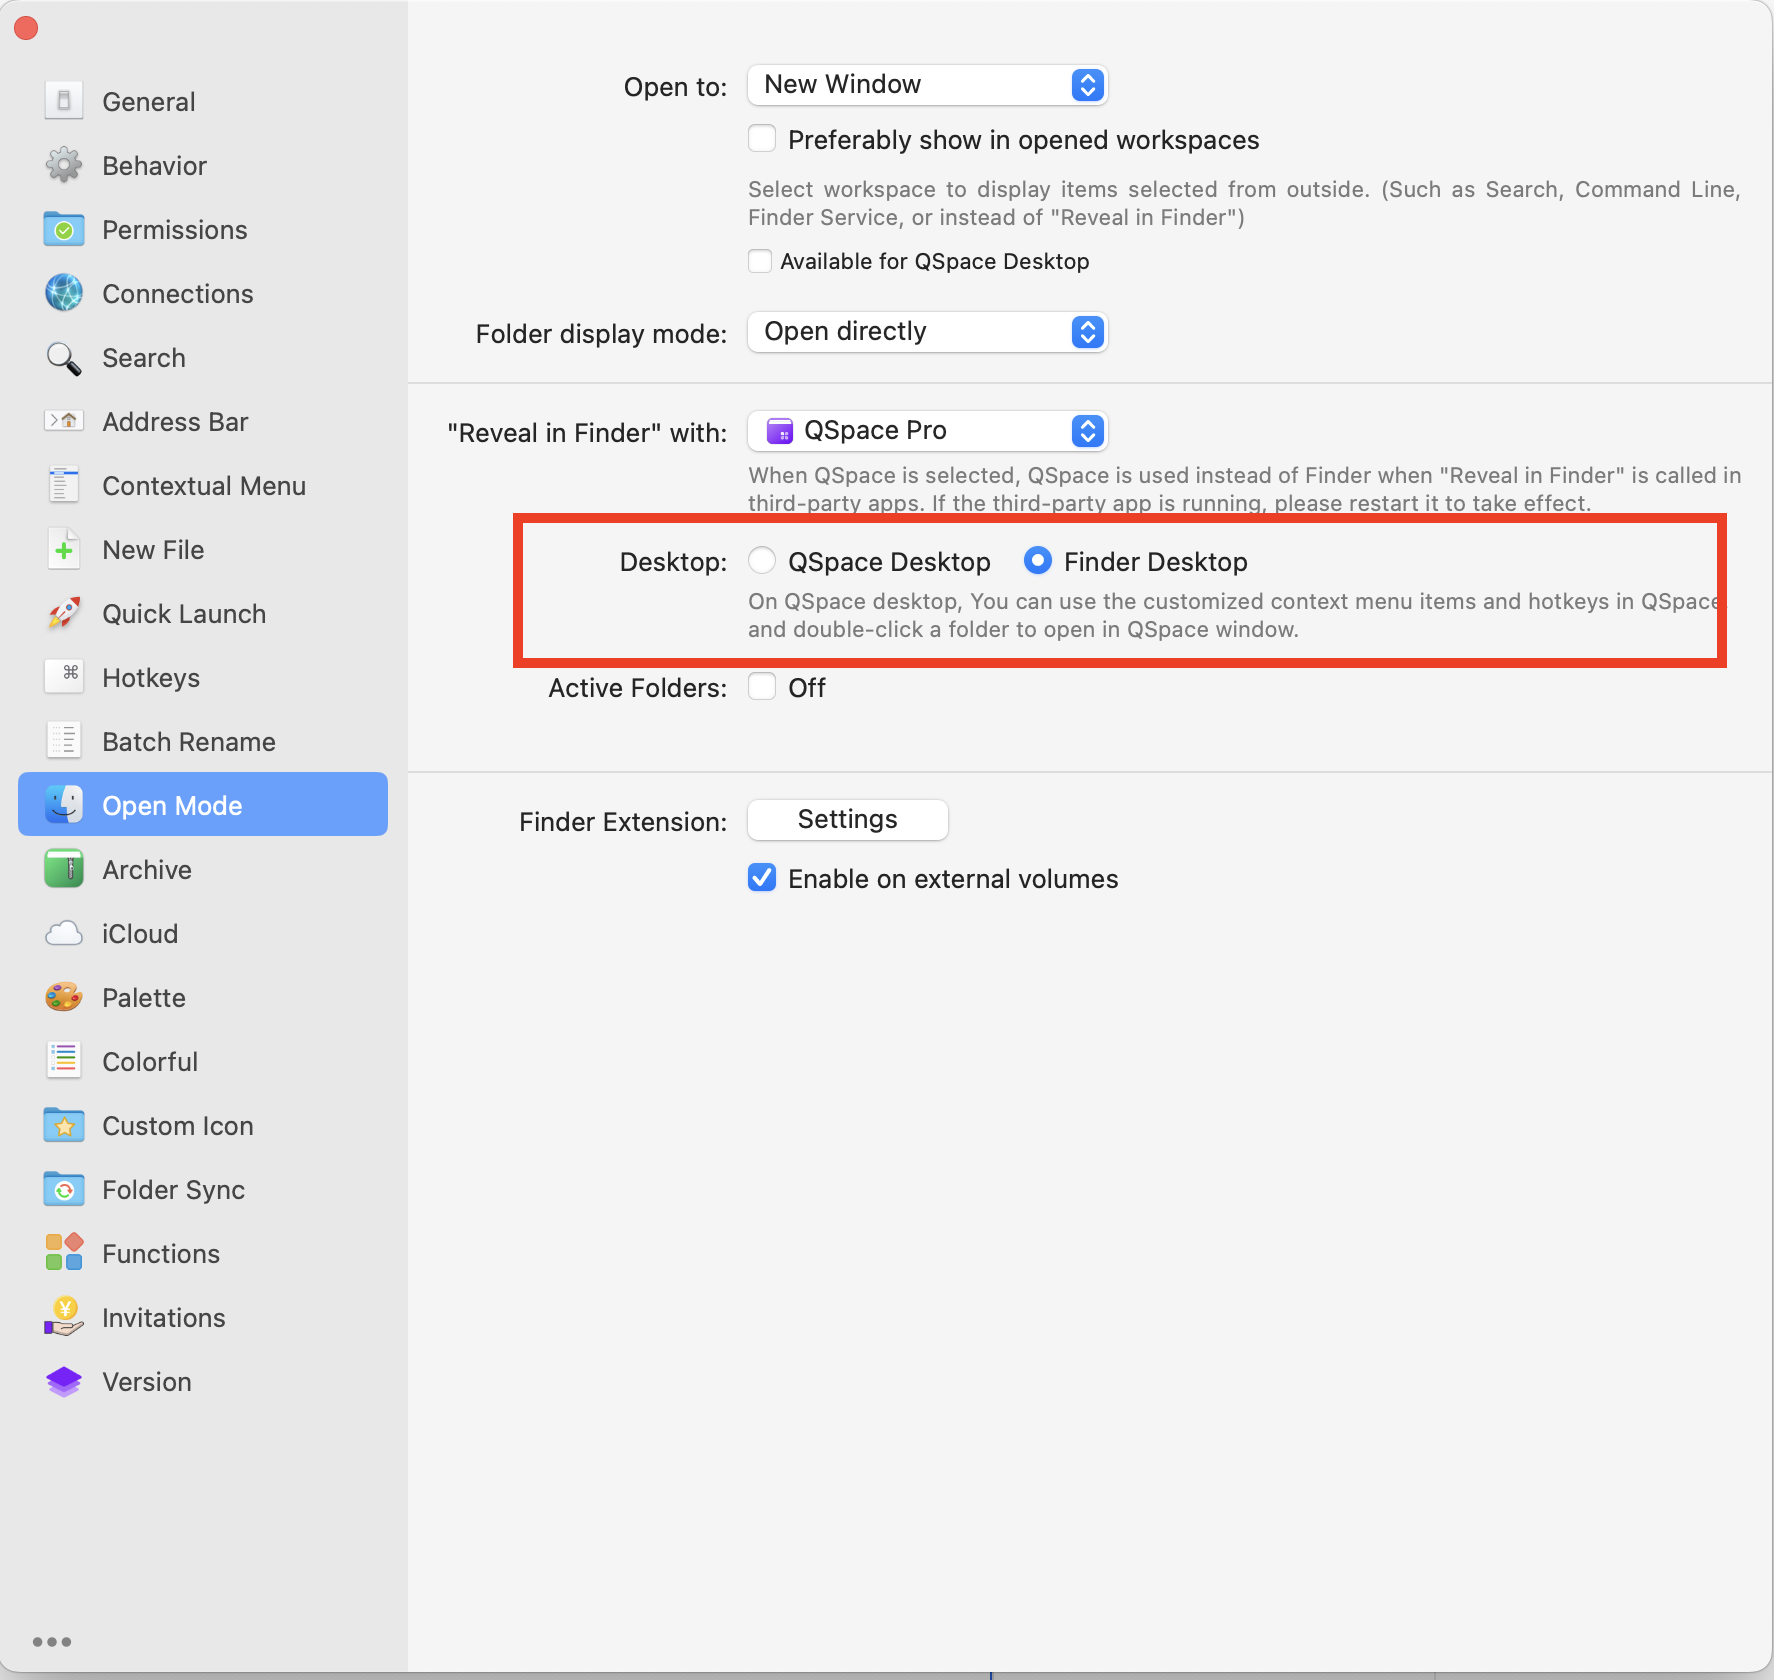Close the preferences window
Viewport: 1774px width, 1680px height.
(26, 28)
